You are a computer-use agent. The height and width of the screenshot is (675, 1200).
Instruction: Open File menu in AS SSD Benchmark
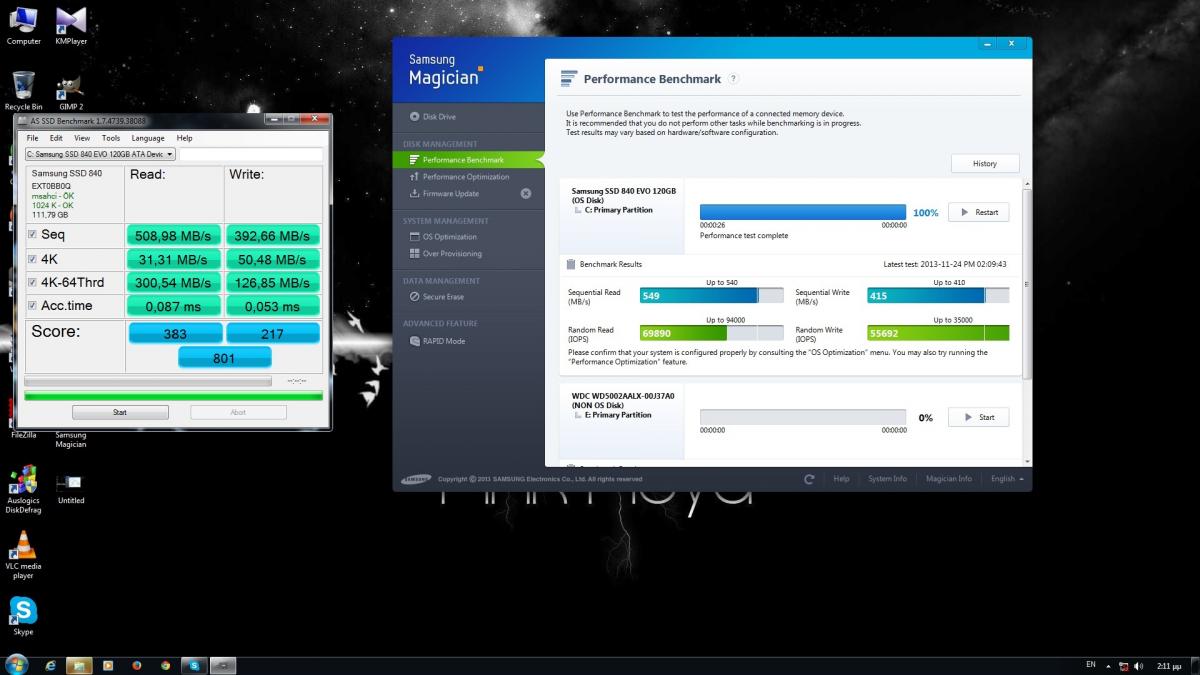pos(32,138)
